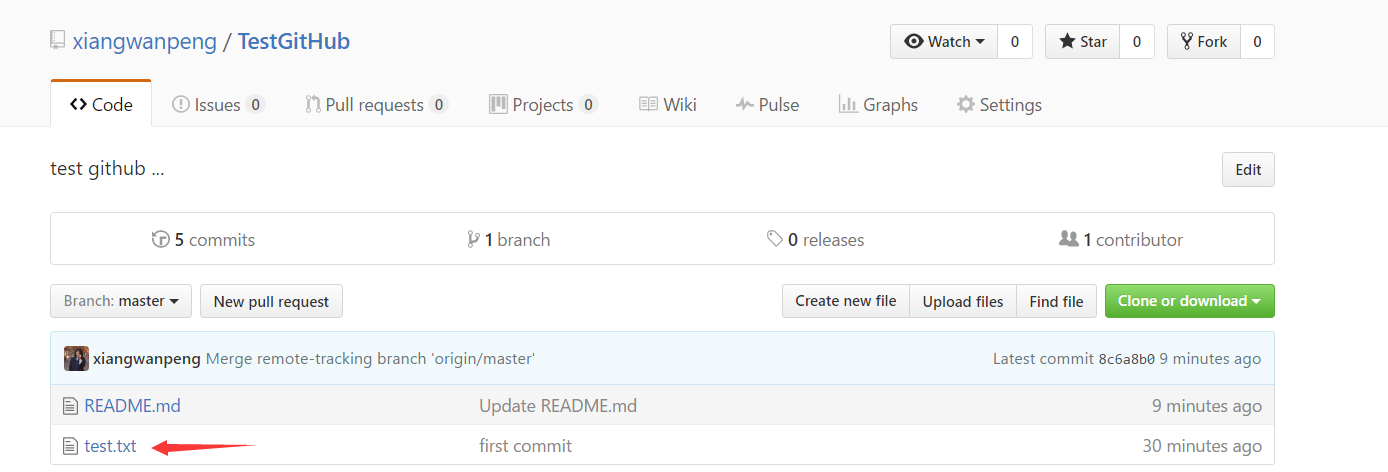Open the Clone or download dropdown
The width and height of the screenshot is (1388, 472).
pos(1189,301)
